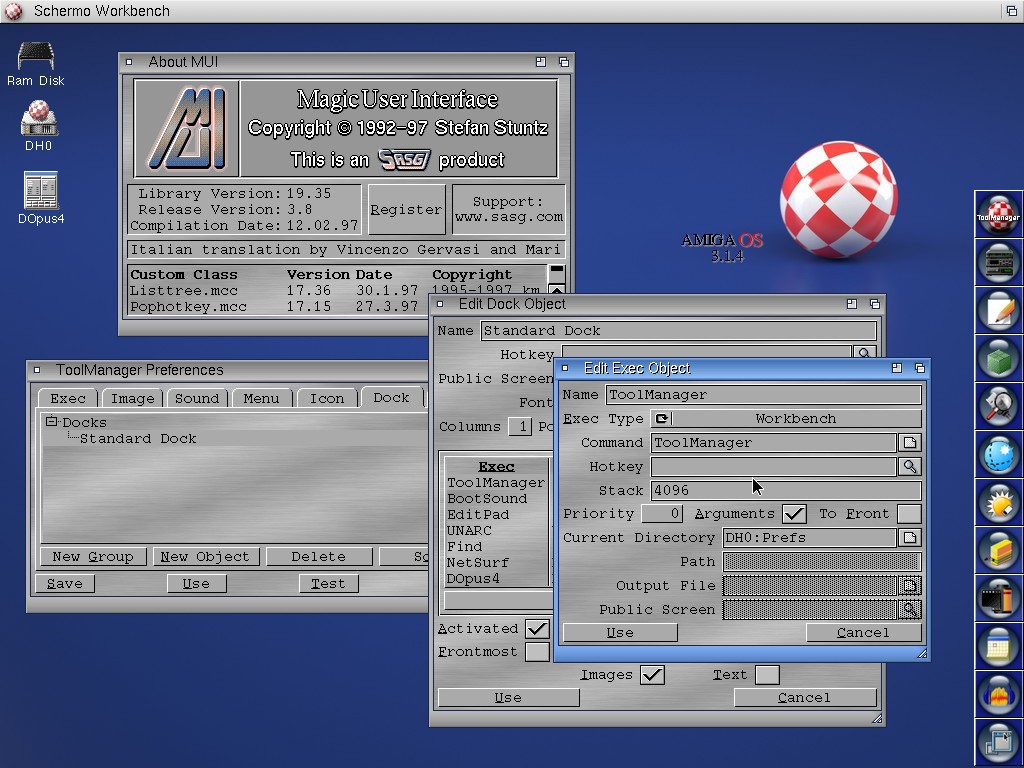1024x768 pixels.
Task: Switch to the Sound tab
Action: coord(196,398)
